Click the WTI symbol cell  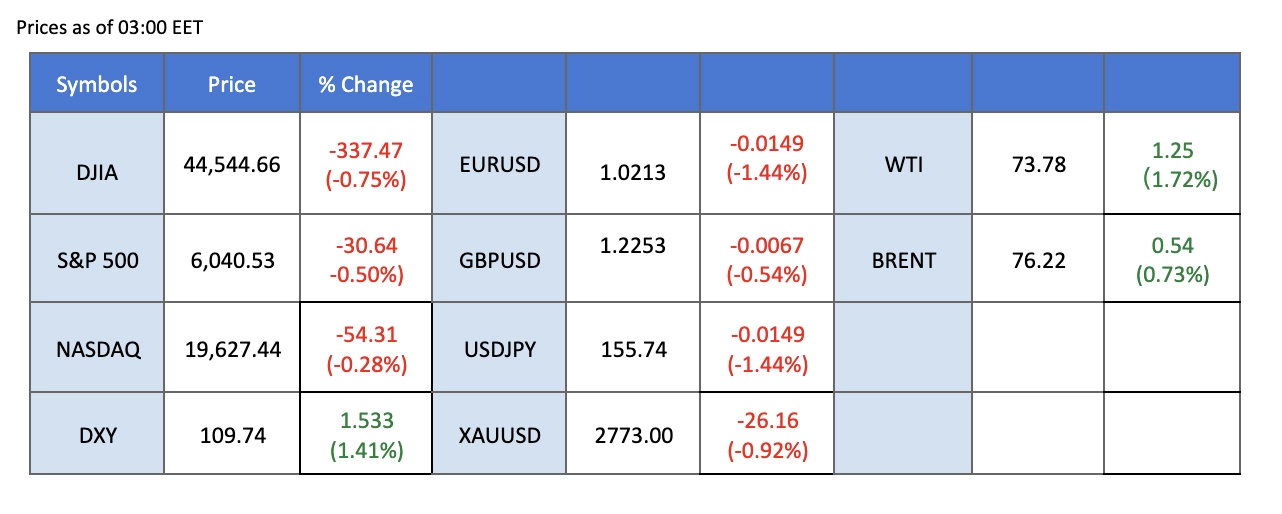coord(903,163)
